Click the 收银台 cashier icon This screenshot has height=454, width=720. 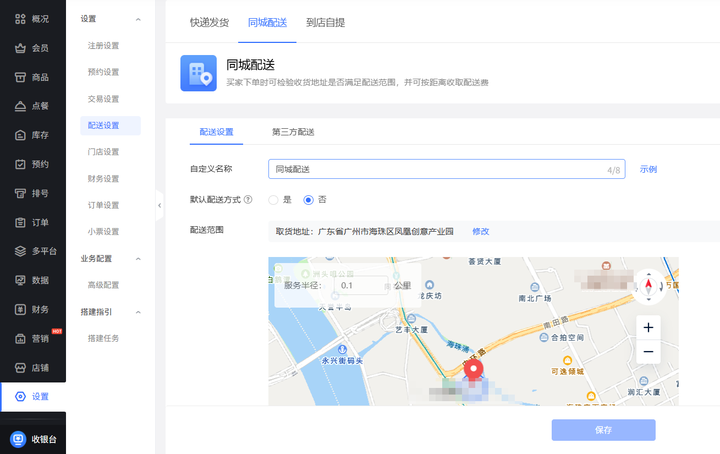[x=19, y=439]
